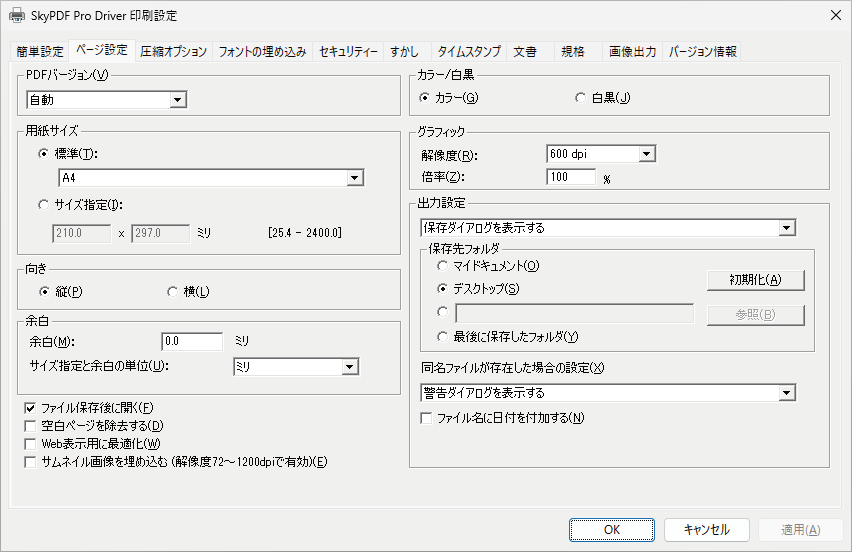This screenshot has height=552, width=852.
Task: Enable 空白ページを除去する checkbox
Action: point(30,426)
